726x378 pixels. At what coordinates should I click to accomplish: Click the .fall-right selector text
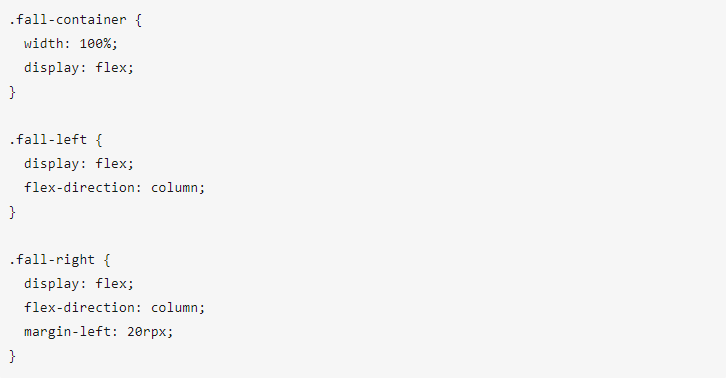(52, 260)
